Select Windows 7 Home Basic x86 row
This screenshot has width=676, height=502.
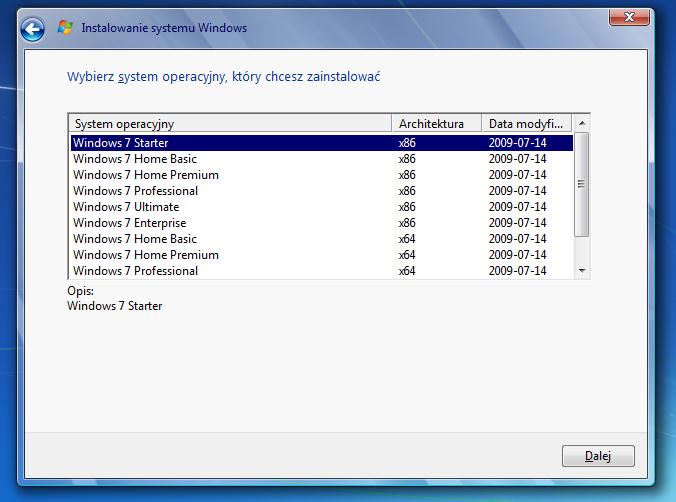322,159
